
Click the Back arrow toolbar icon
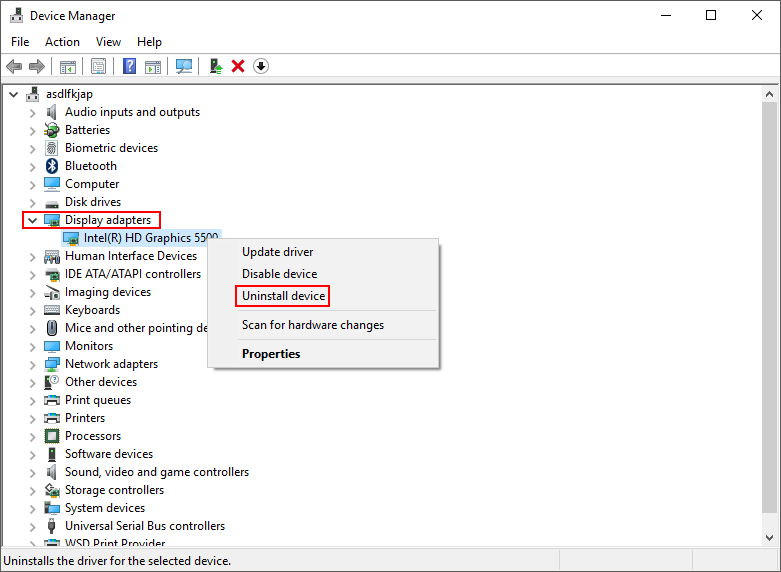tap(14, 66)
